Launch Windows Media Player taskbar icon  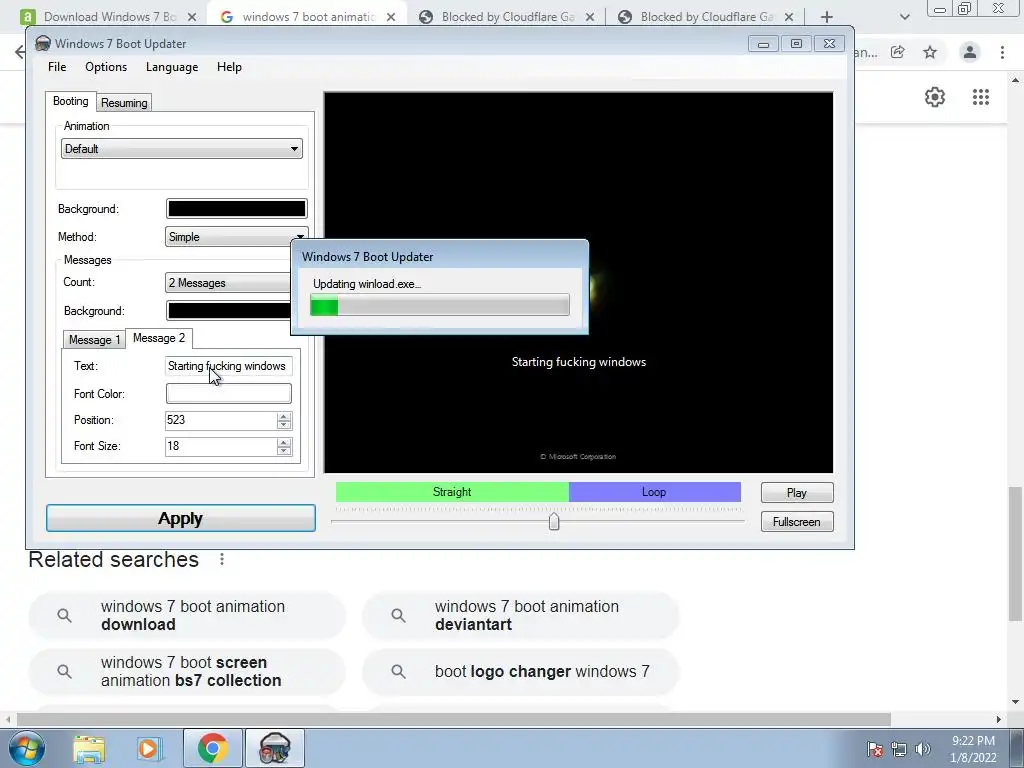[148, 748]
